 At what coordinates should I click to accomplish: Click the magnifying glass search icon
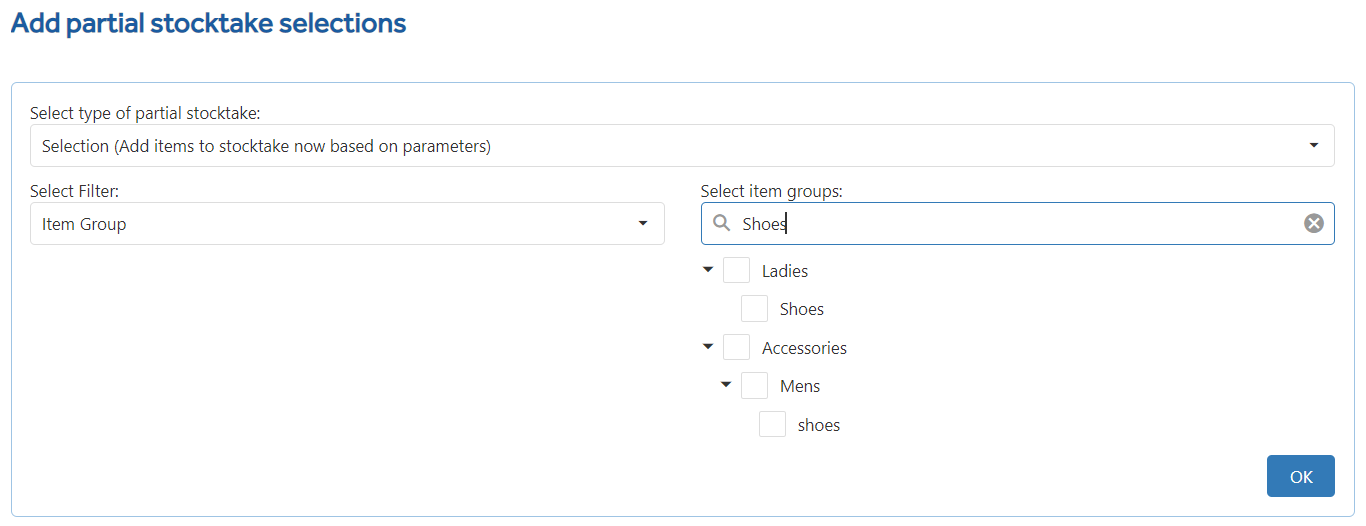click(x=721, y=223)
